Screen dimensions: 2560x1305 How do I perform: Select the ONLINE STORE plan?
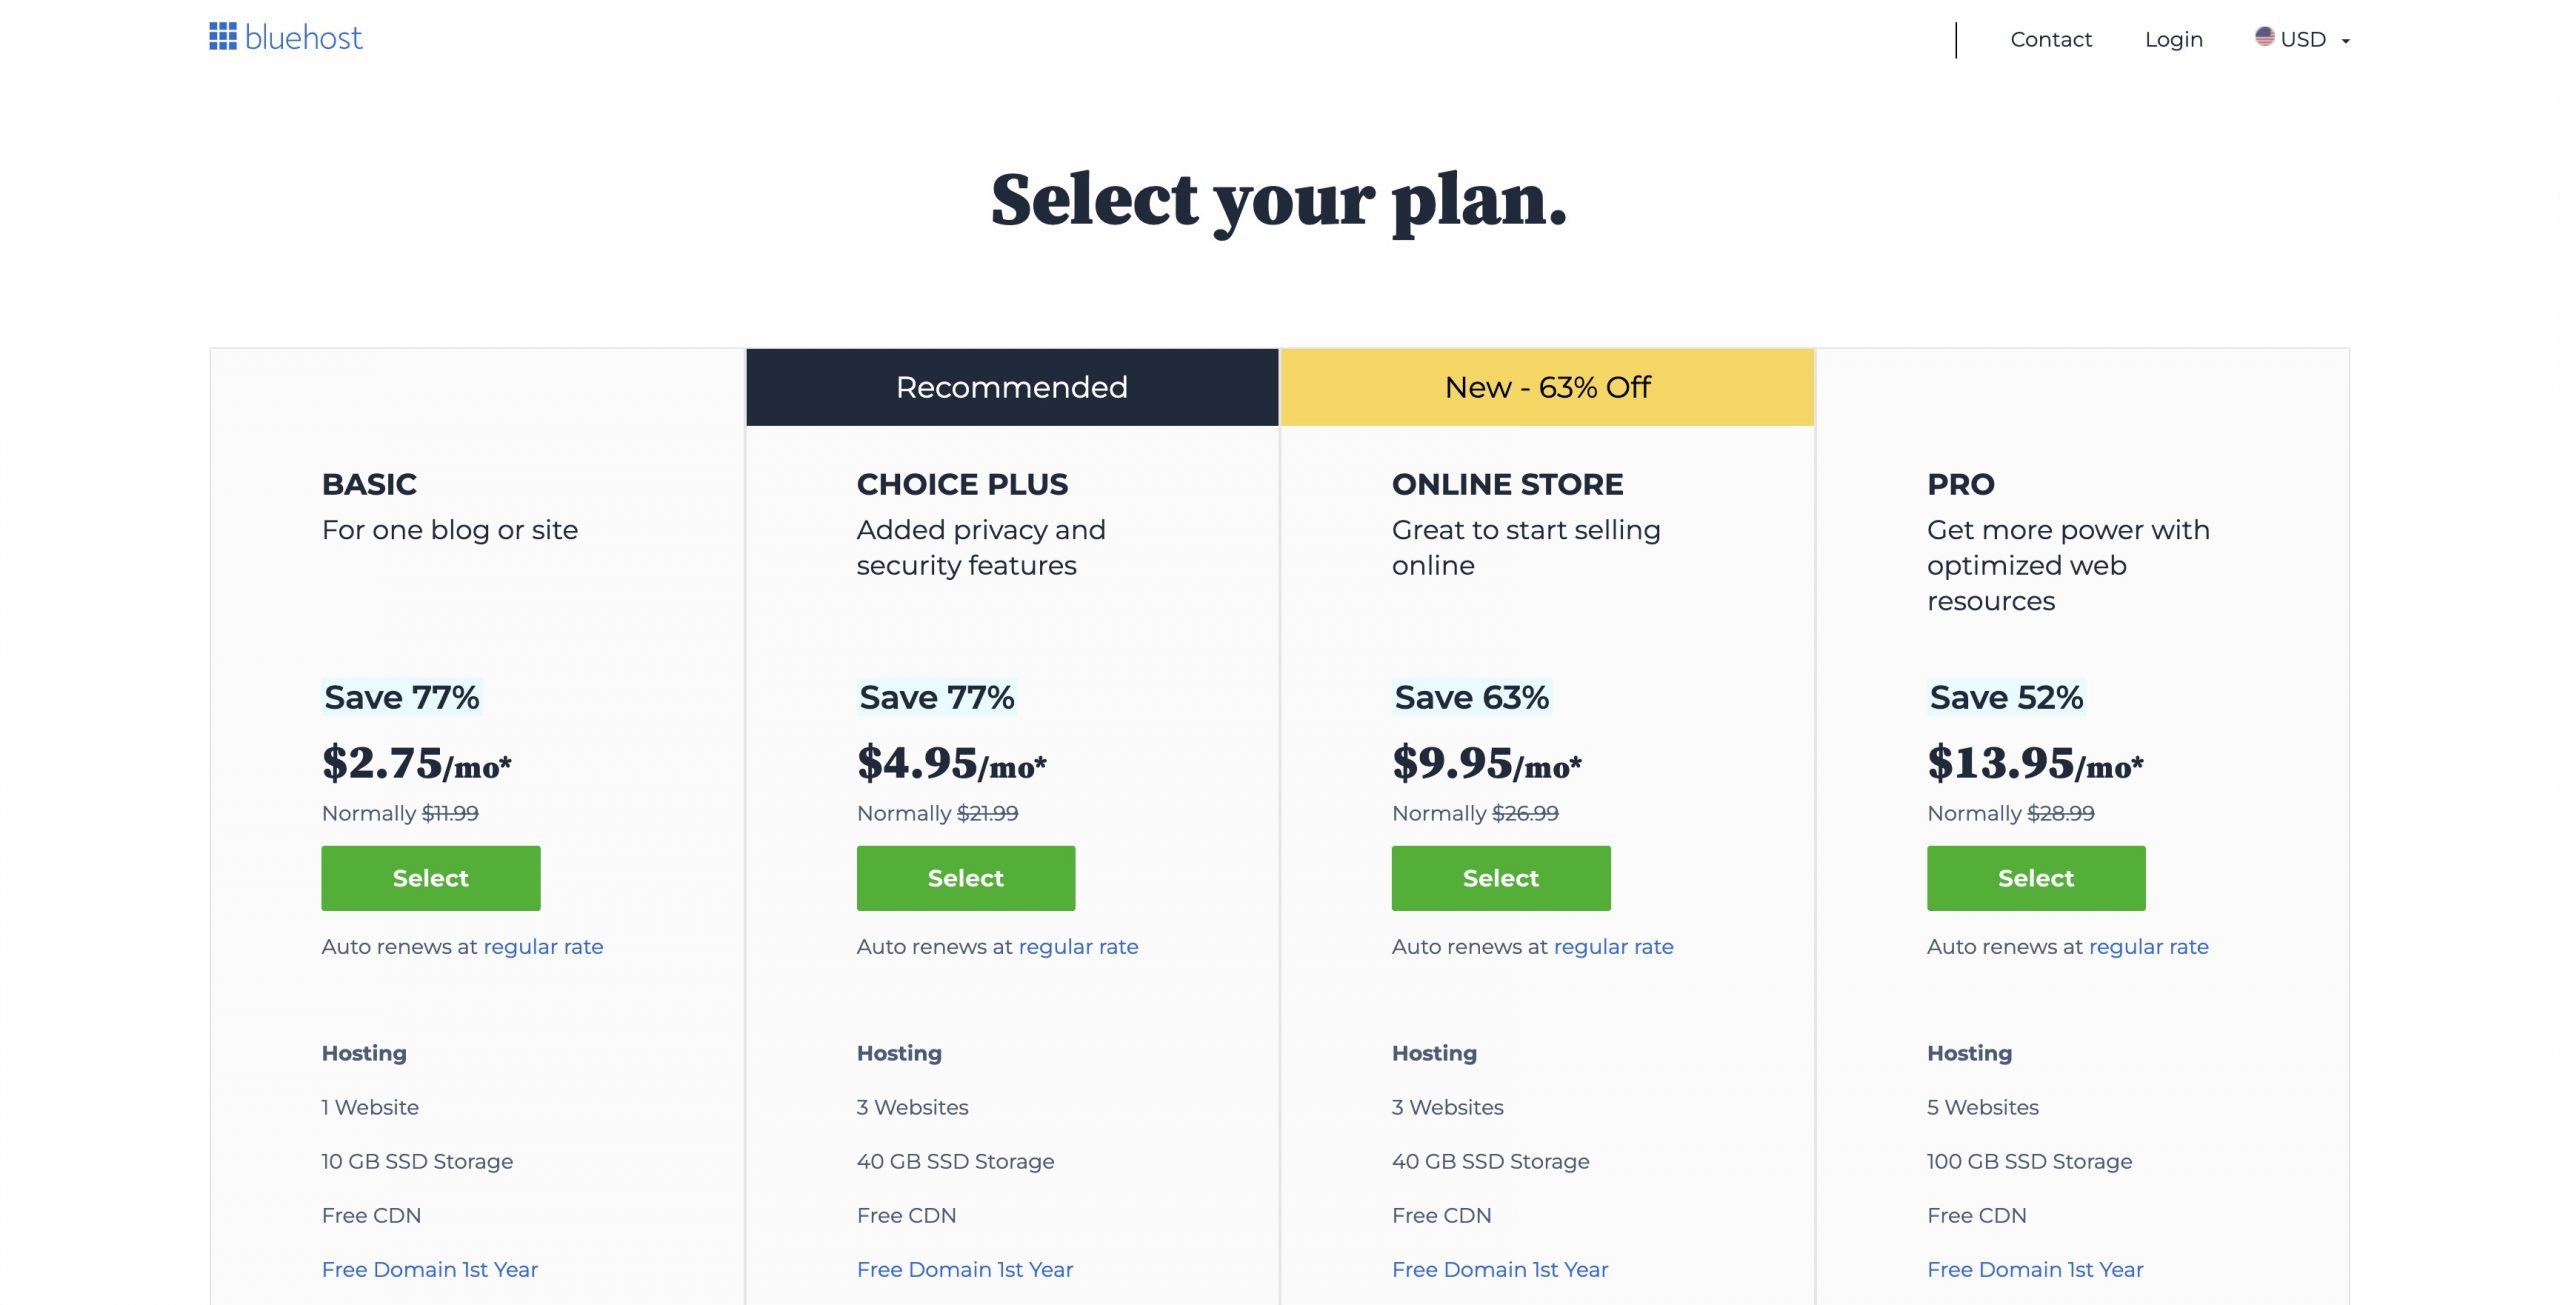coord(1501,877)
